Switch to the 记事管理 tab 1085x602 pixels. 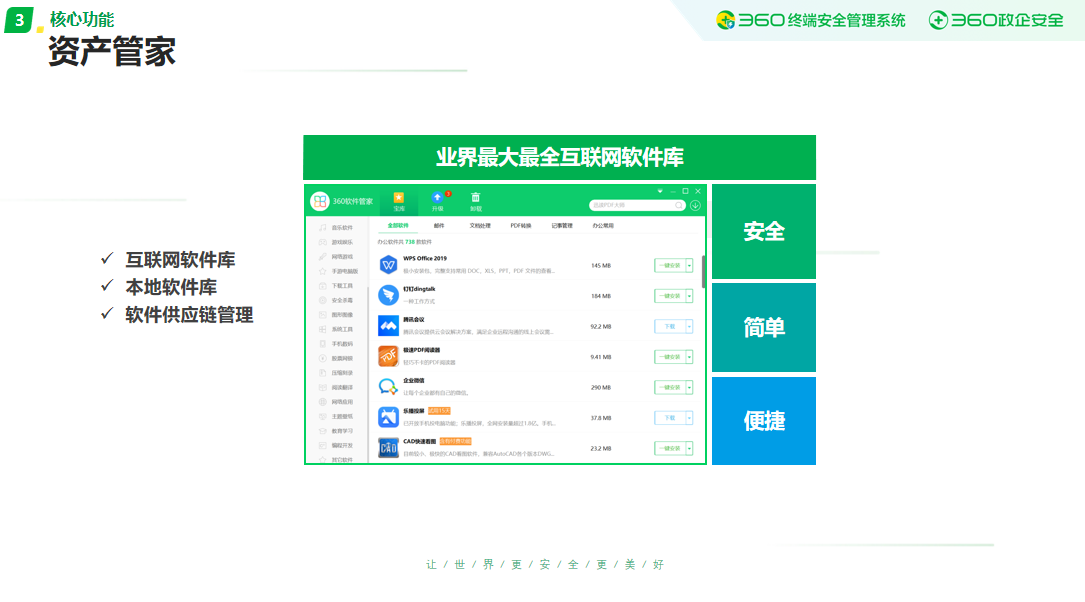[562, 226]
